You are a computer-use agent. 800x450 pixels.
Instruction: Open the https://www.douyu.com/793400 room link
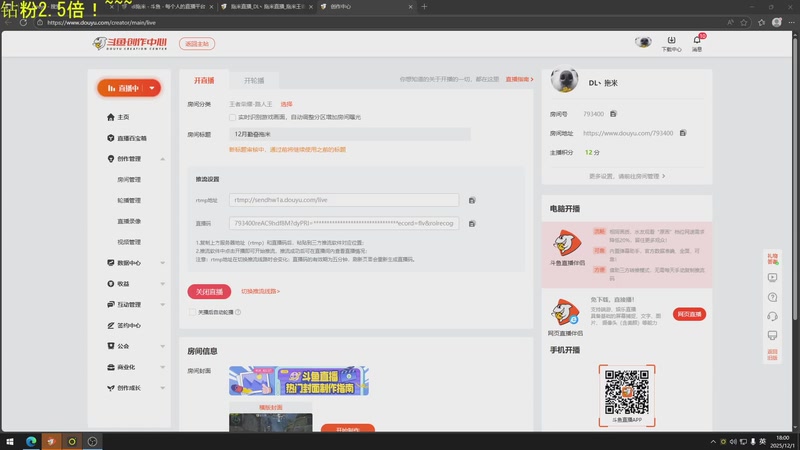(628, 133)
